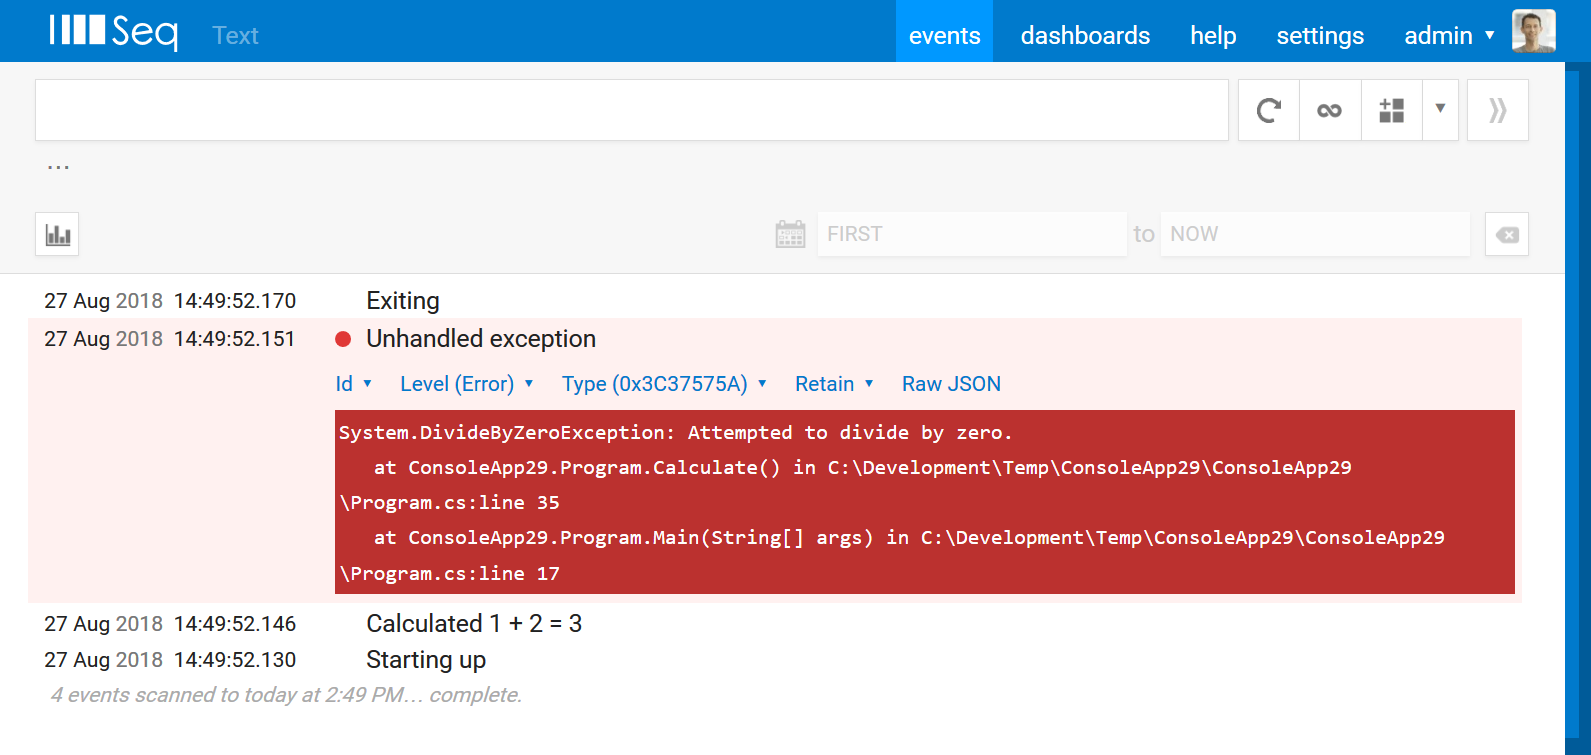Viewport: 1591px width, 755px height.
Task: Open the calendar date picker icon
Action: (x=790, y=235)
